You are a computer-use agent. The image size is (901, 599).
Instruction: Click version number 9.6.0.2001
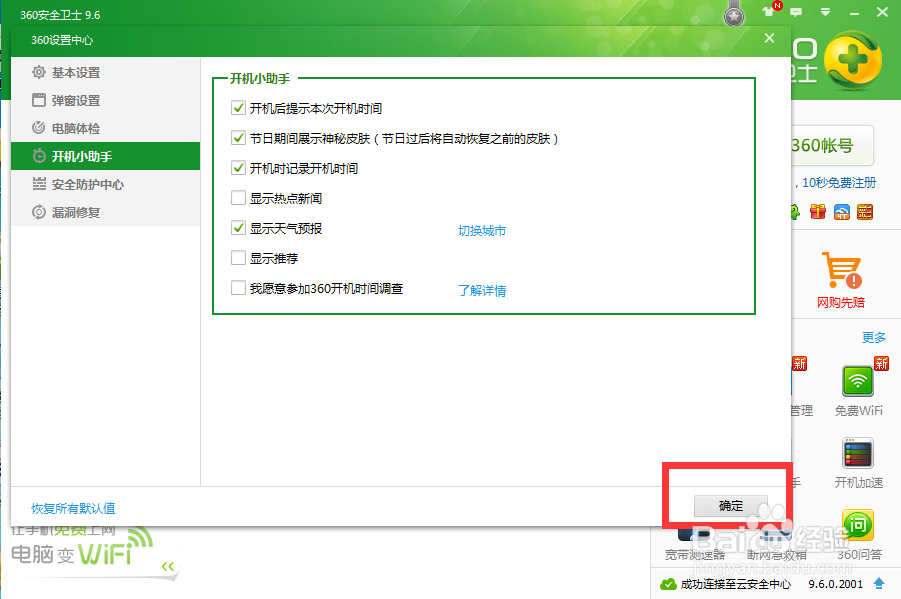coord(835,584)
